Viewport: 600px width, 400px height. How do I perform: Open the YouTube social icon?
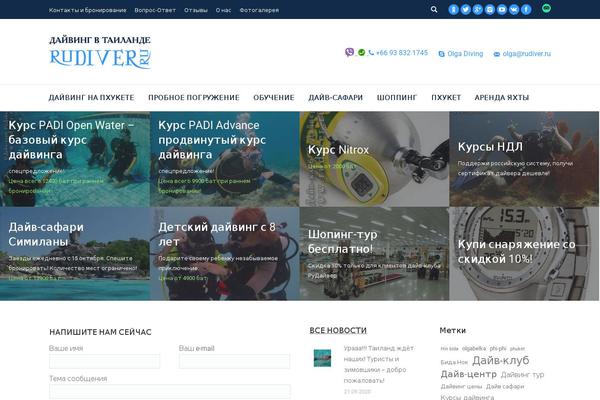coord(502,10)
